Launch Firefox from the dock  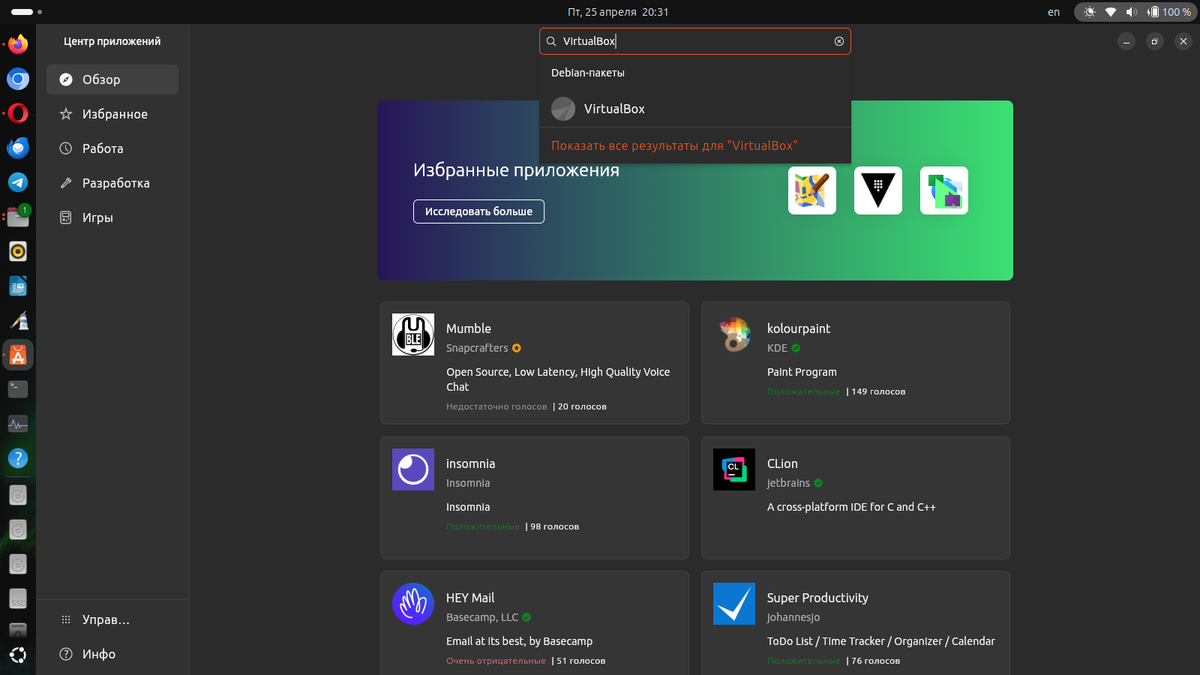click(x=17, y=43)
